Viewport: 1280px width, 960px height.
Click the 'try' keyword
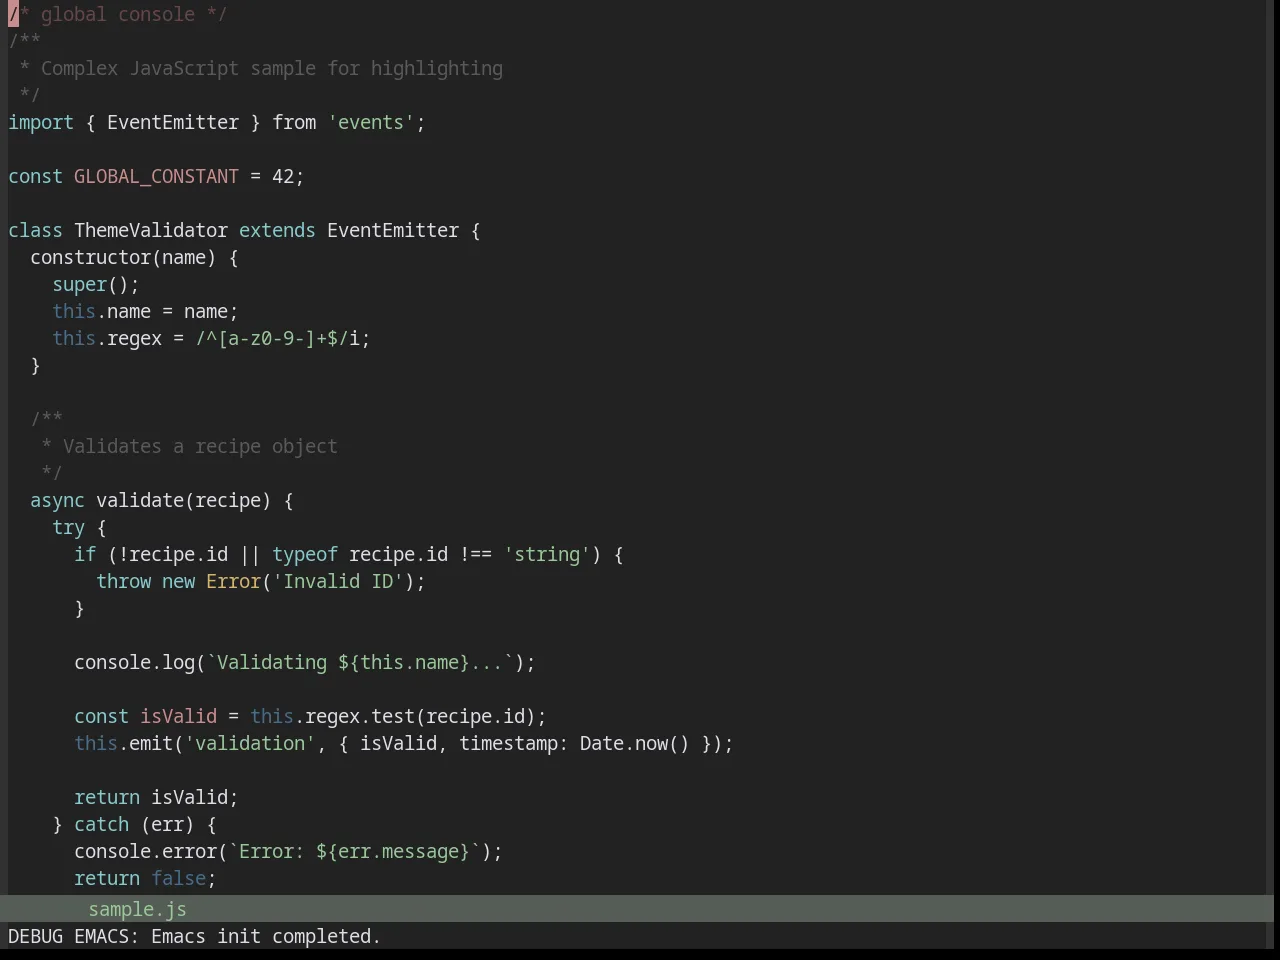click(68, 527)
